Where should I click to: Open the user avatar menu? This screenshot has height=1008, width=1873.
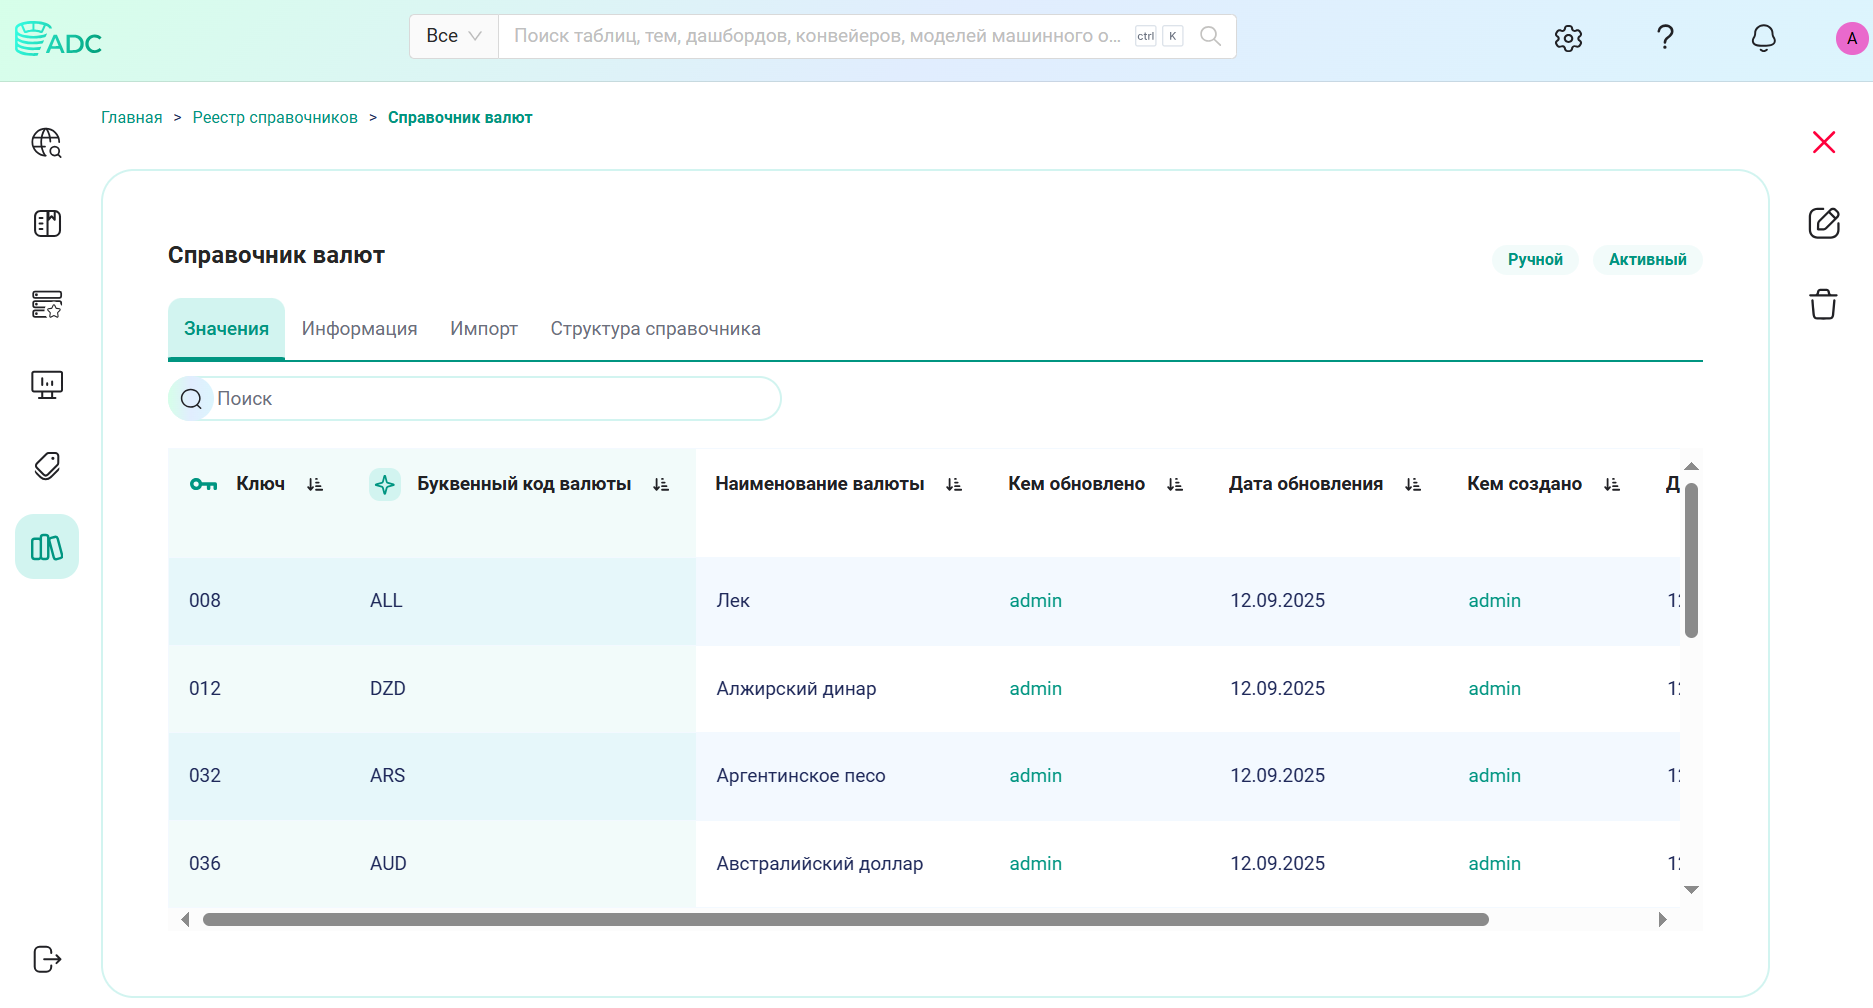tap(1852, 38)
